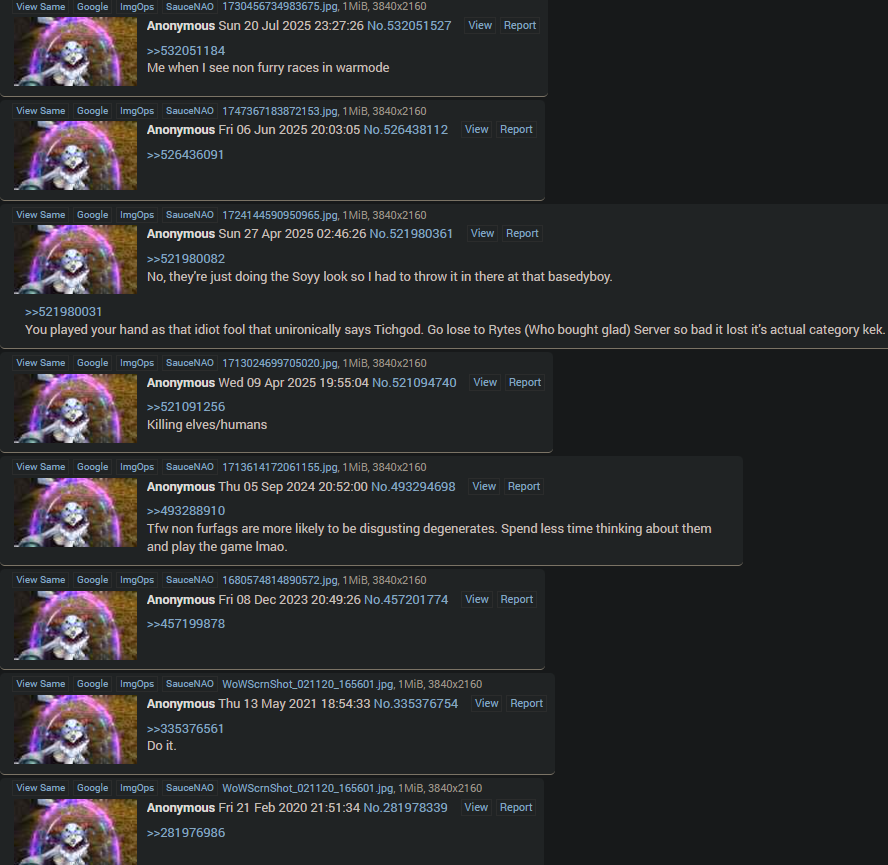
Task: Search SauceNAO for 1724144590950965.jpg
Action: coord(190,215)
